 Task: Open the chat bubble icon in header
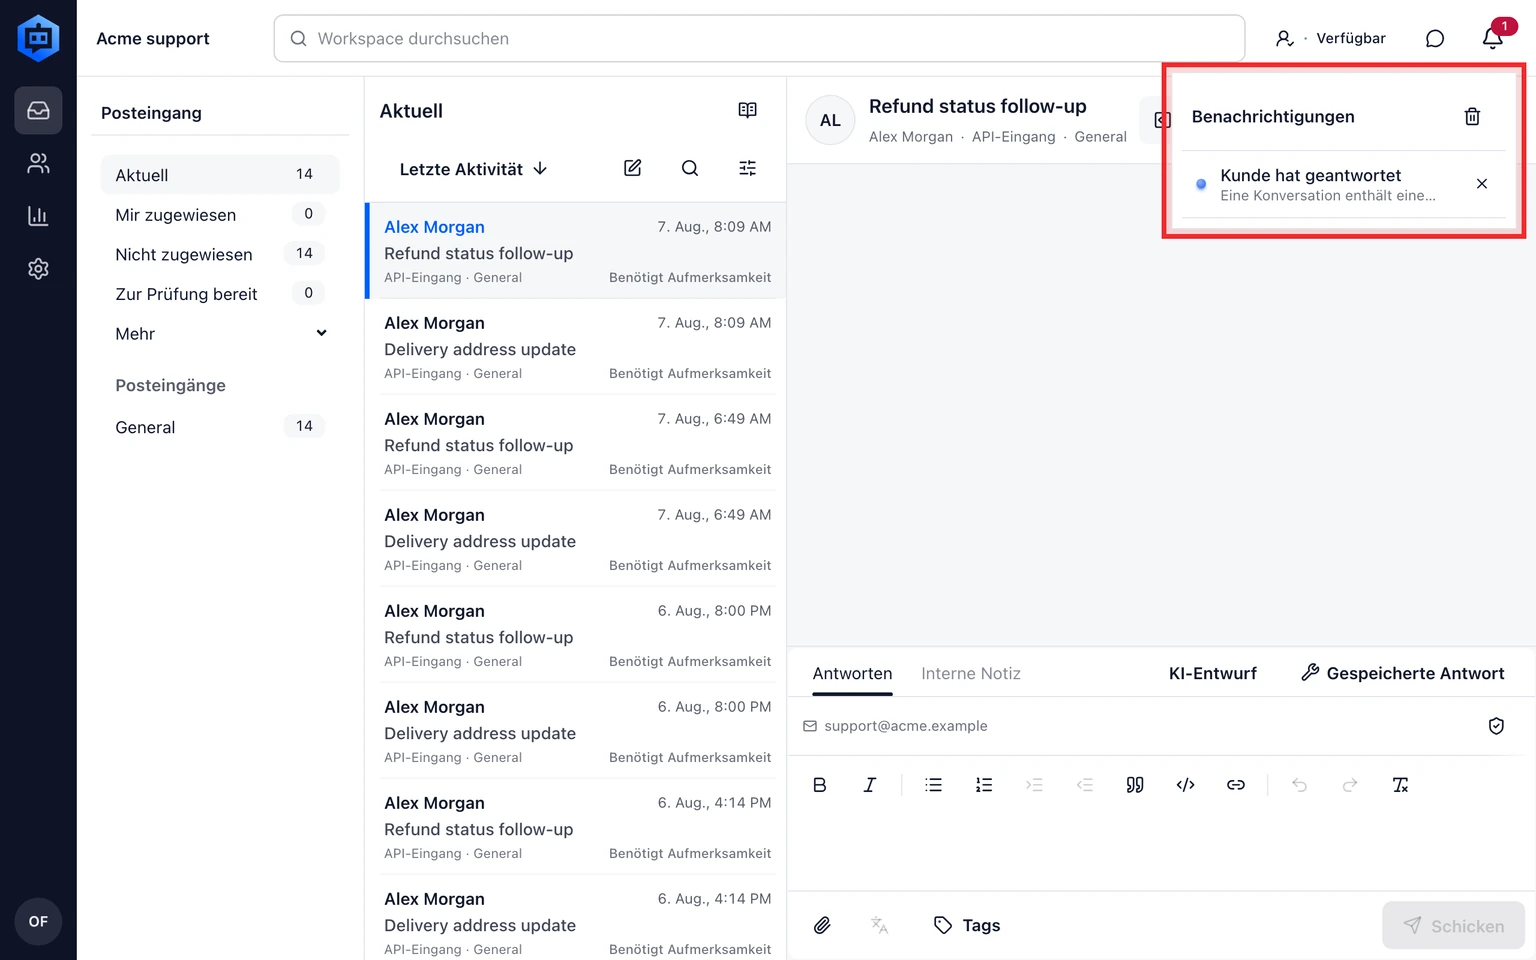(x=1434, y=38)
